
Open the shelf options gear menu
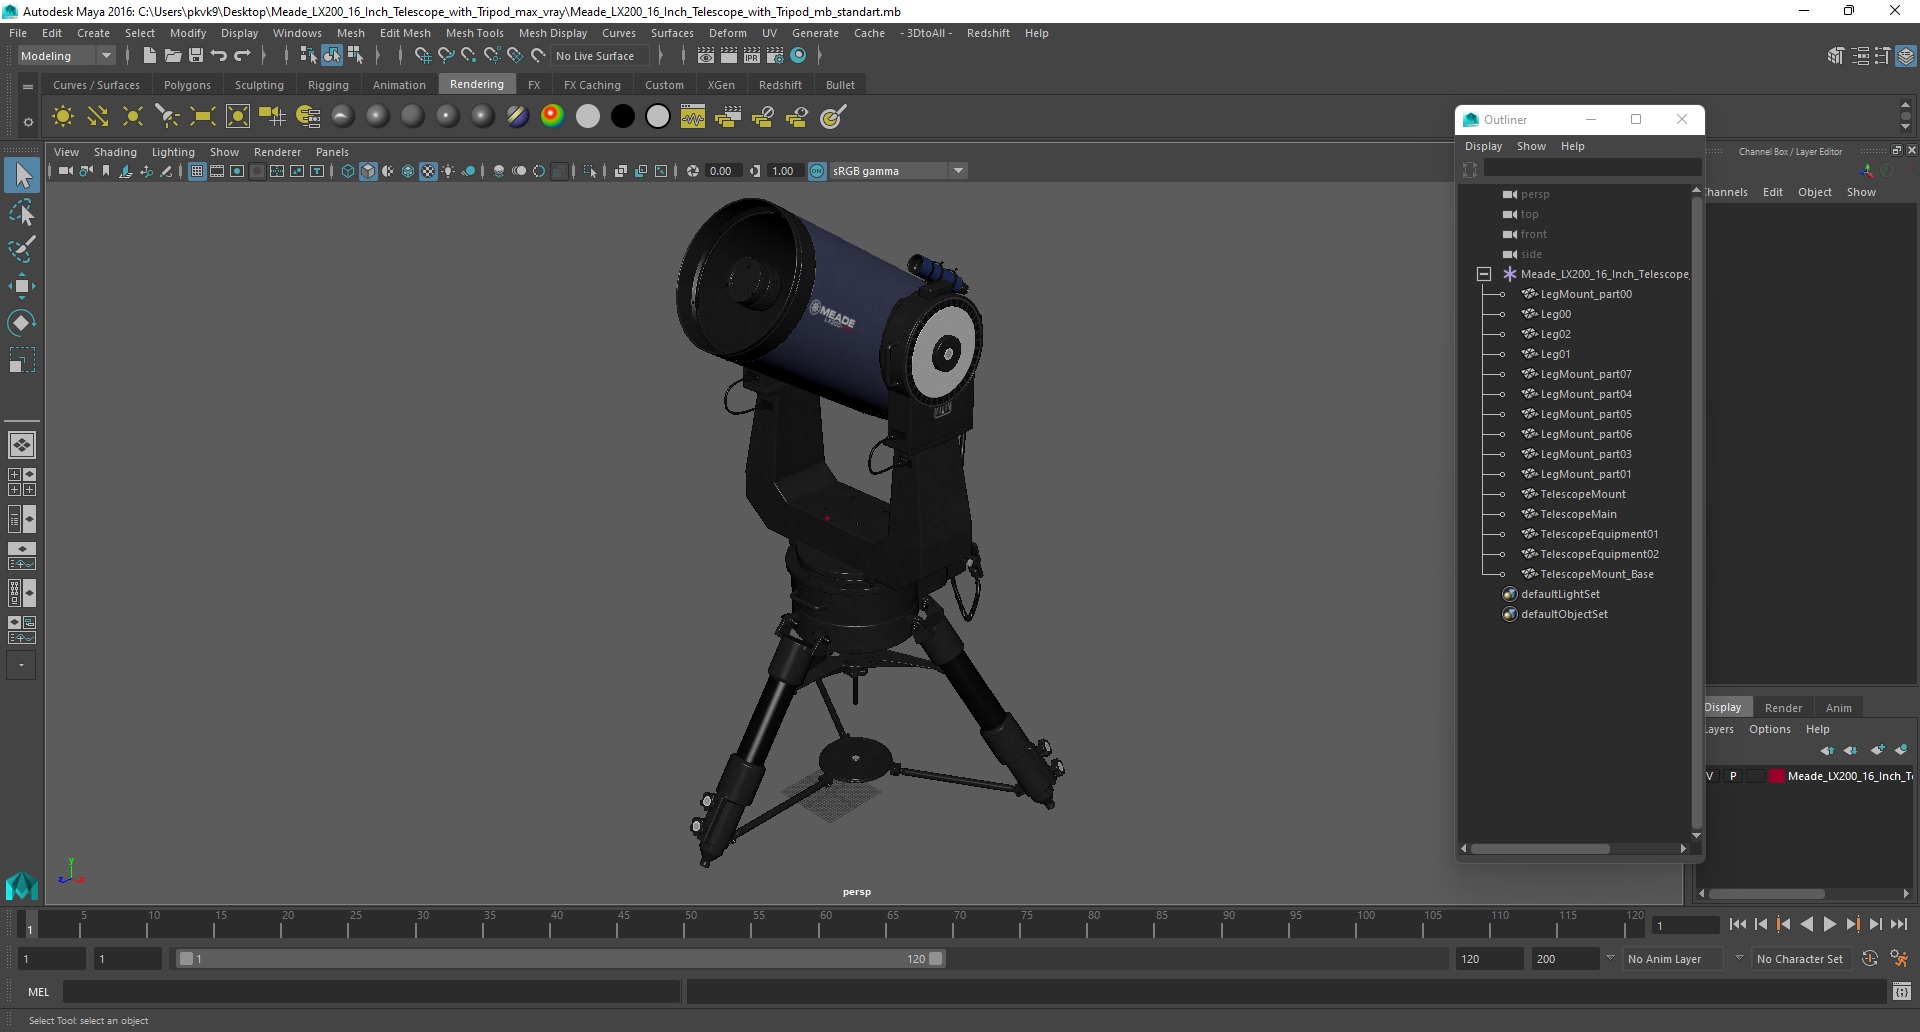(28, 122)
